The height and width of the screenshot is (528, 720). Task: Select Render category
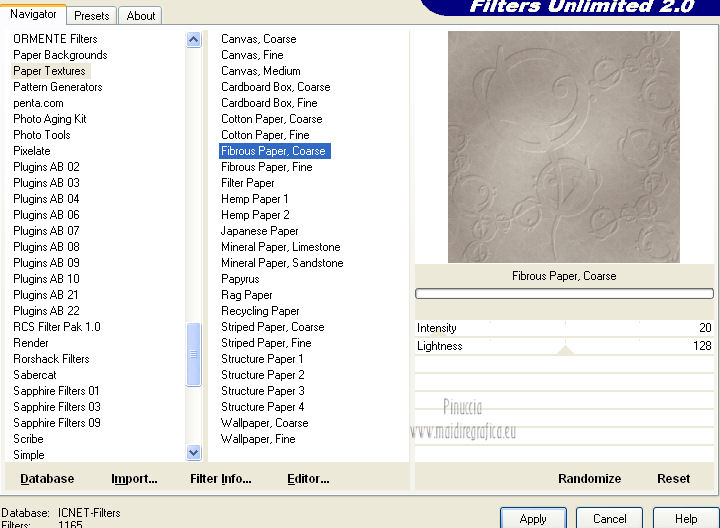31,343
